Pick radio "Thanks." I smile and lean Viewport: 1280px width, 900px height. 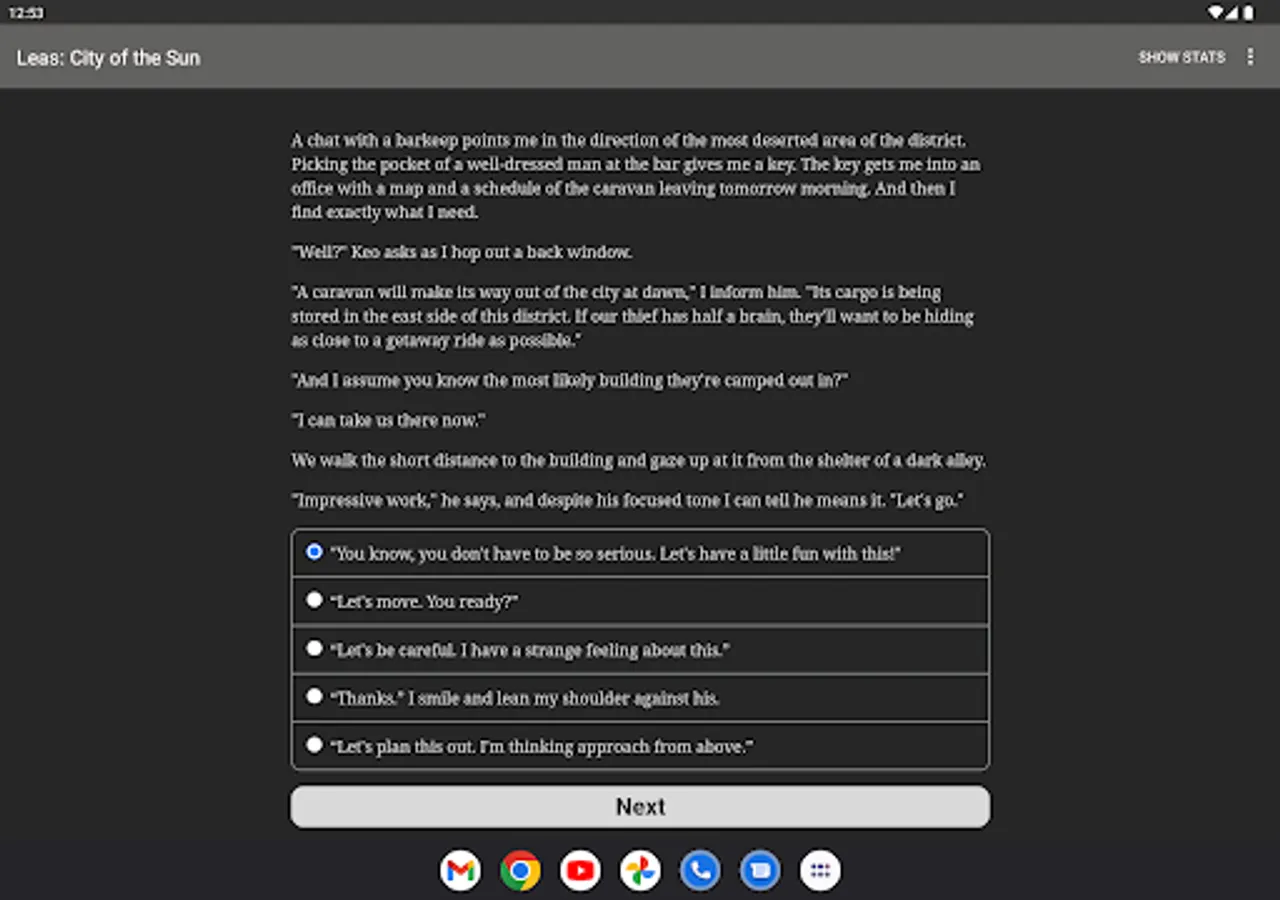[x=314, y=696]
